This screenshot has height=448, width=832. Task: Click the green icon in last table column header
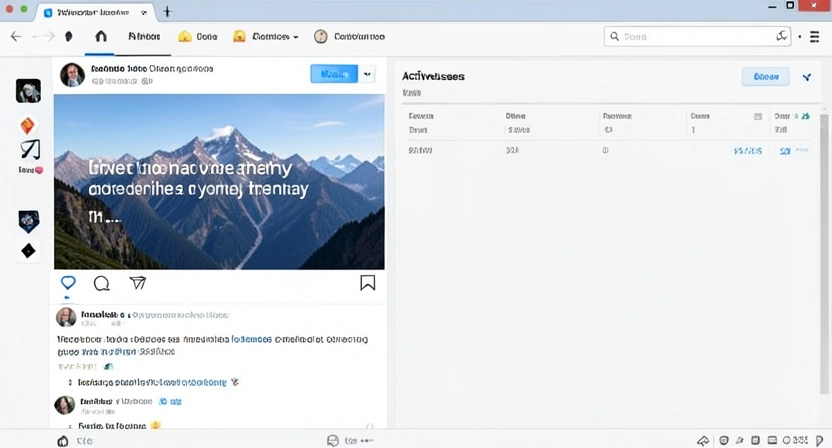pos(805,116)
